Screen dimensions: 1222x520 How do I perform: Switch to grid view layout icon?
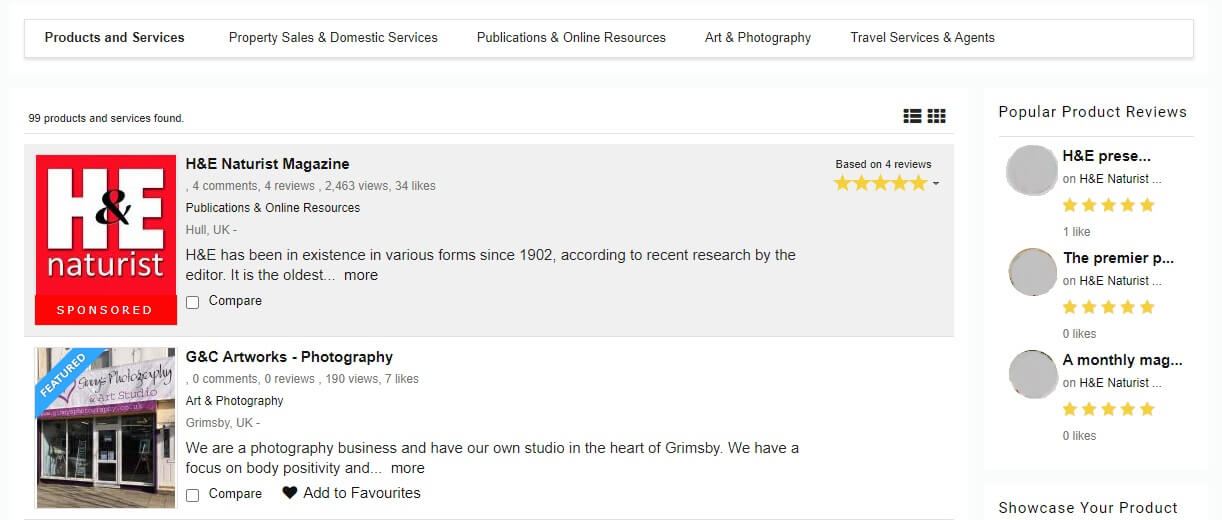click(936, 116)
